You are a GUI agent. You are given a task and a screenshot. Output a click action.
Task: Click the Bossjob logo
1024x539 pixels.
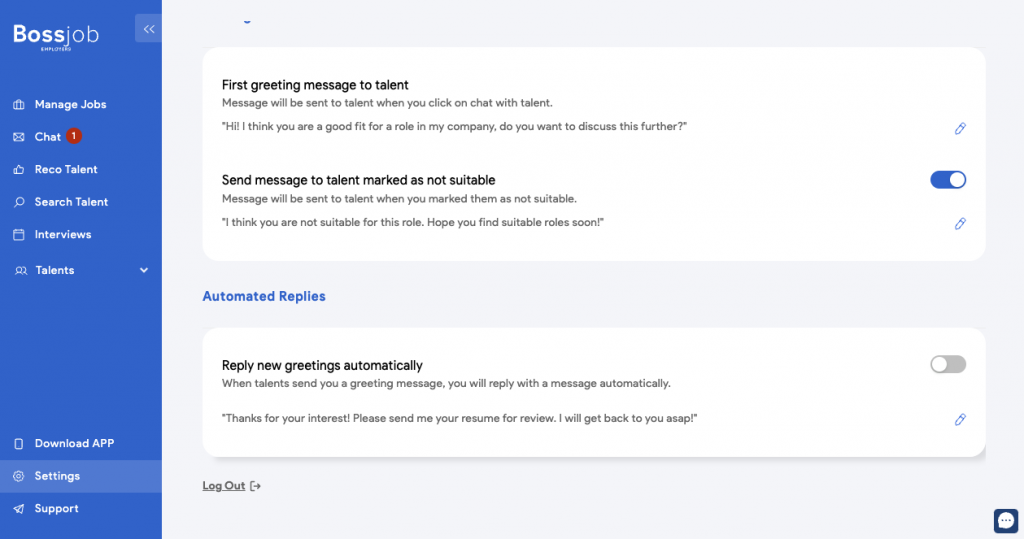click(56, 36)
